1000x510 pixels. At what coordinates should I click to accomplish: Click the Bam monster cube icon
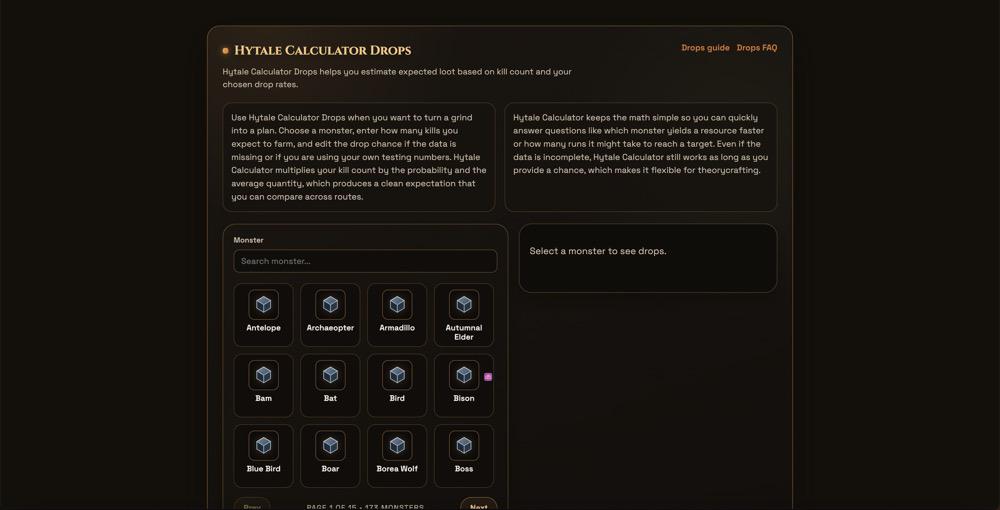pyautogui.click(x=263, y=375)
